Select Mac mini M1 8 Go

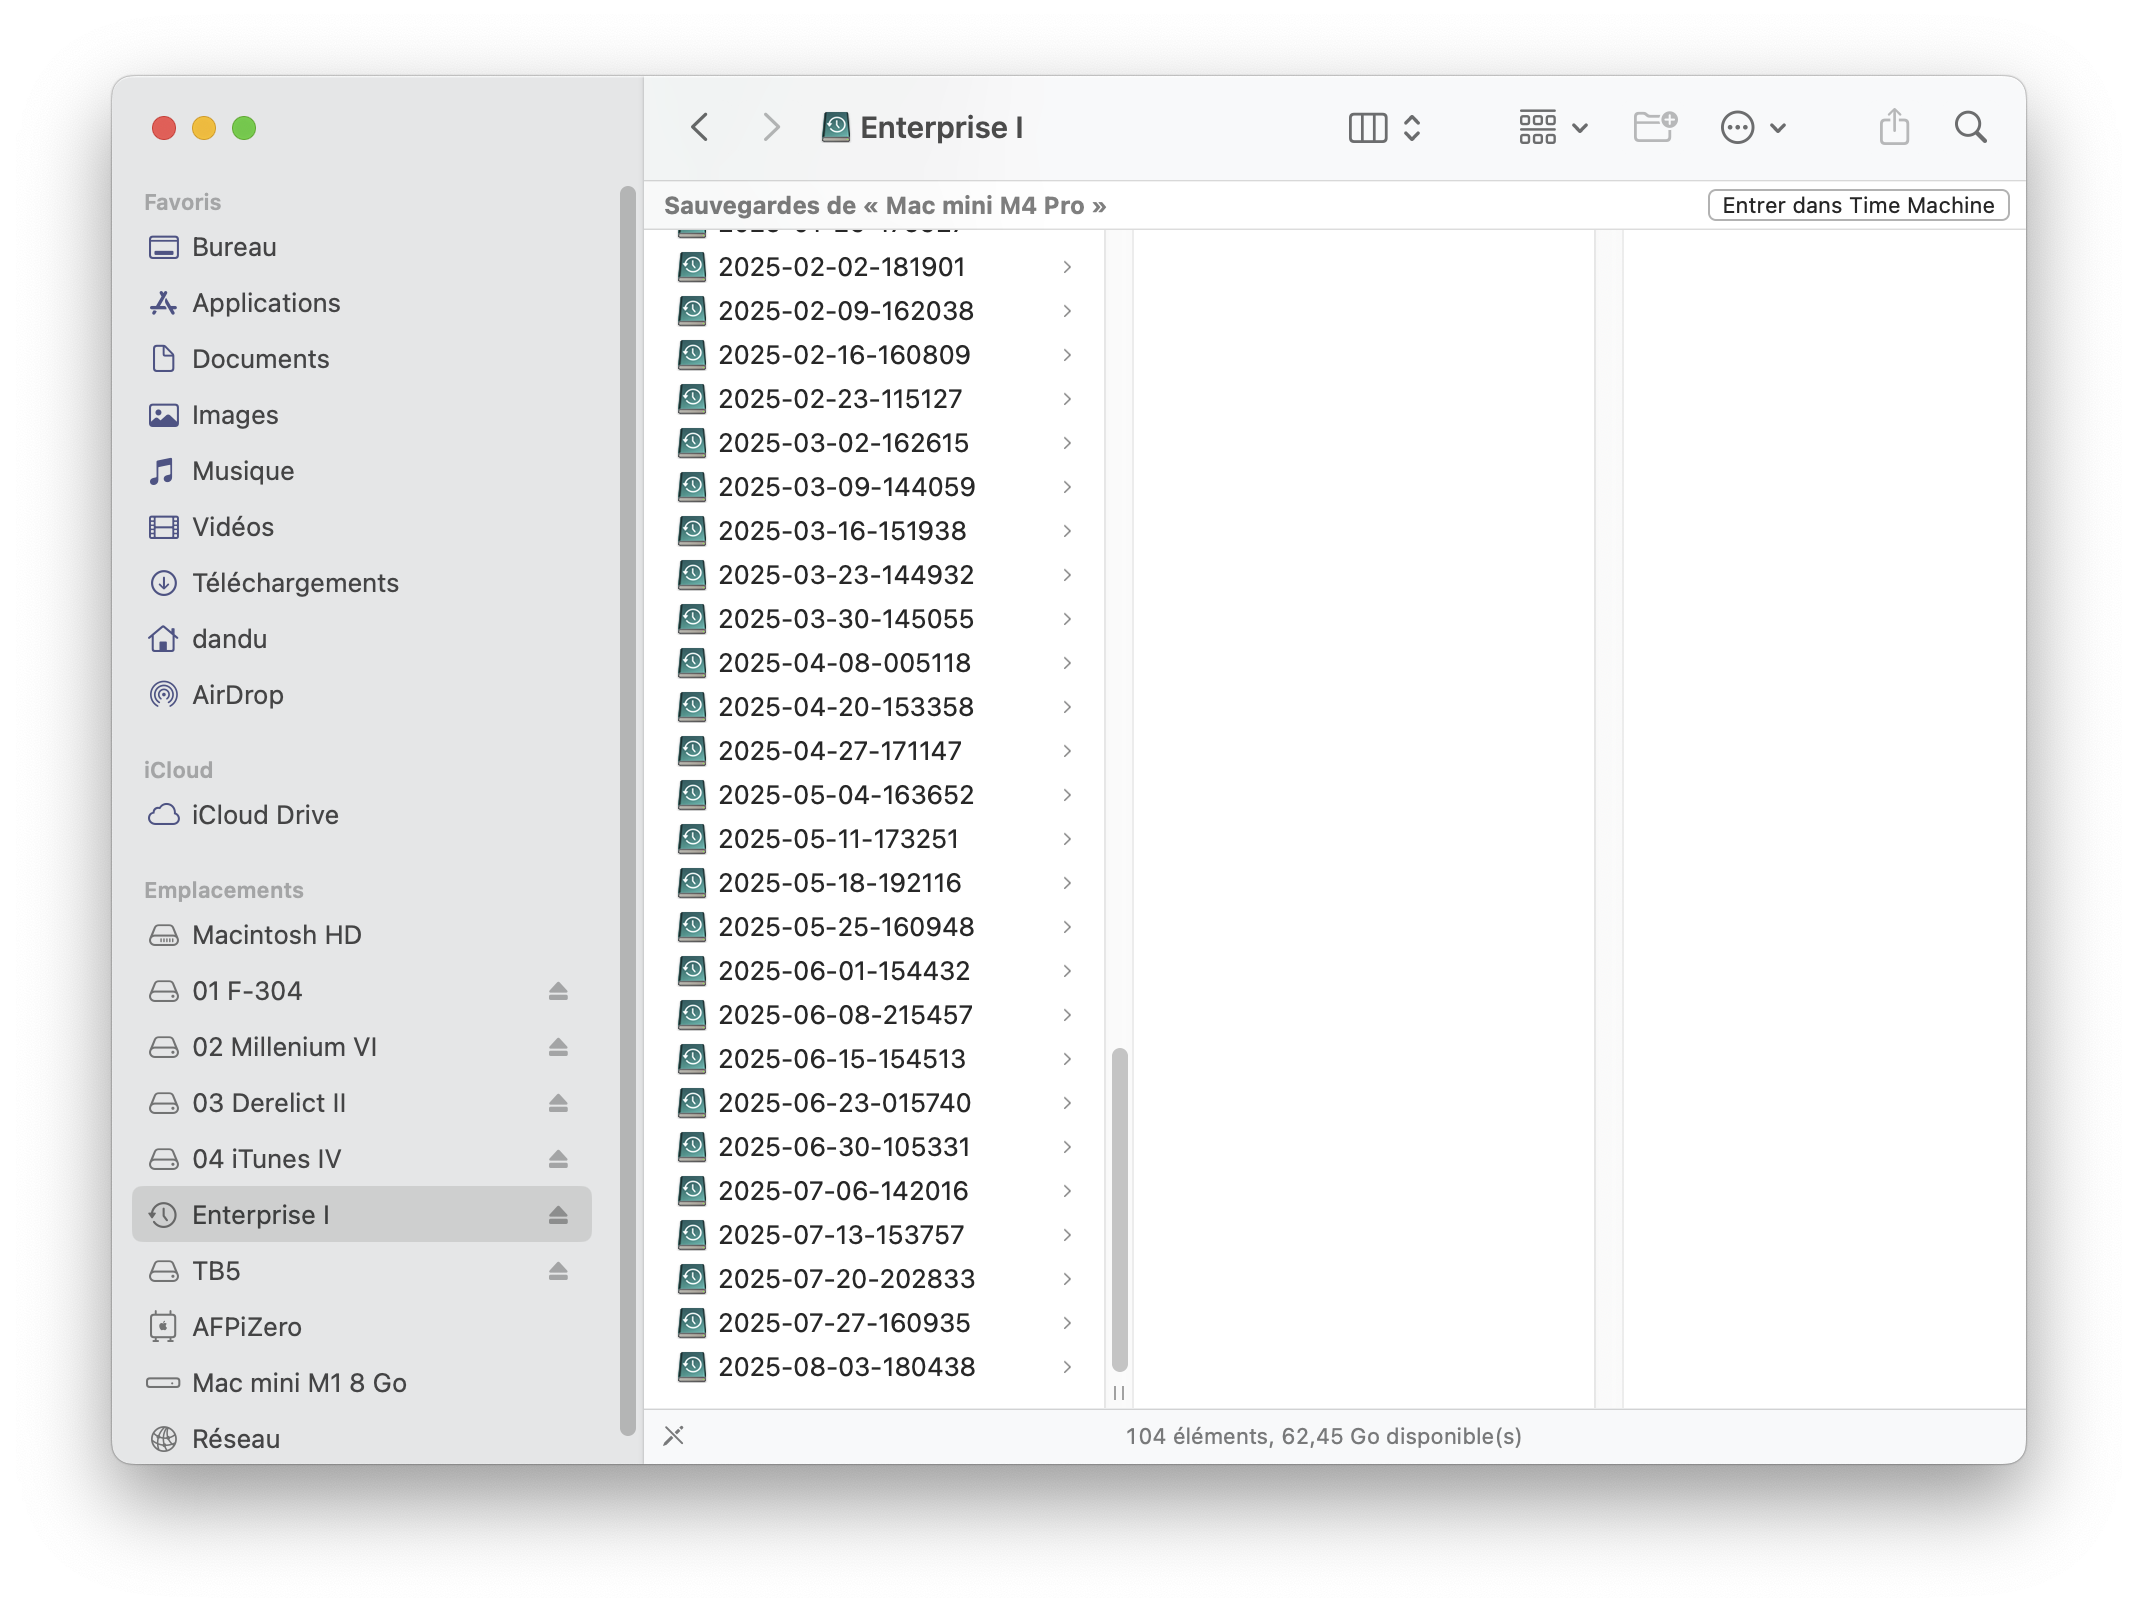[x=362, y=1383]
